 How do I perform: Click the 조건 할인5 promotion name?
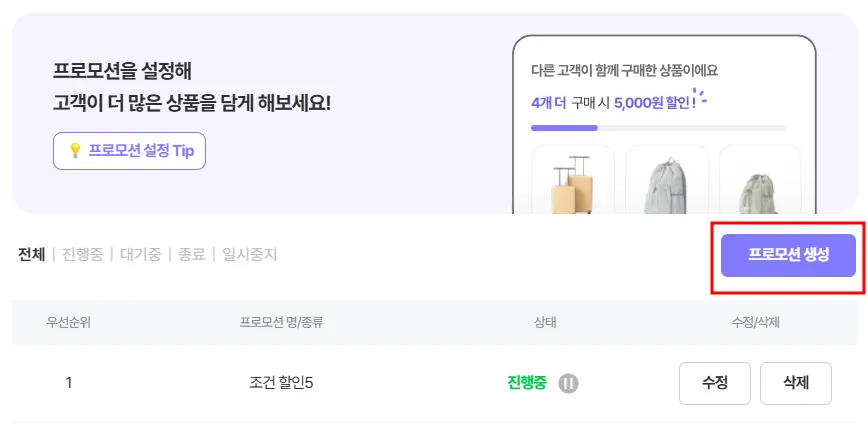(x=281, y=383)
